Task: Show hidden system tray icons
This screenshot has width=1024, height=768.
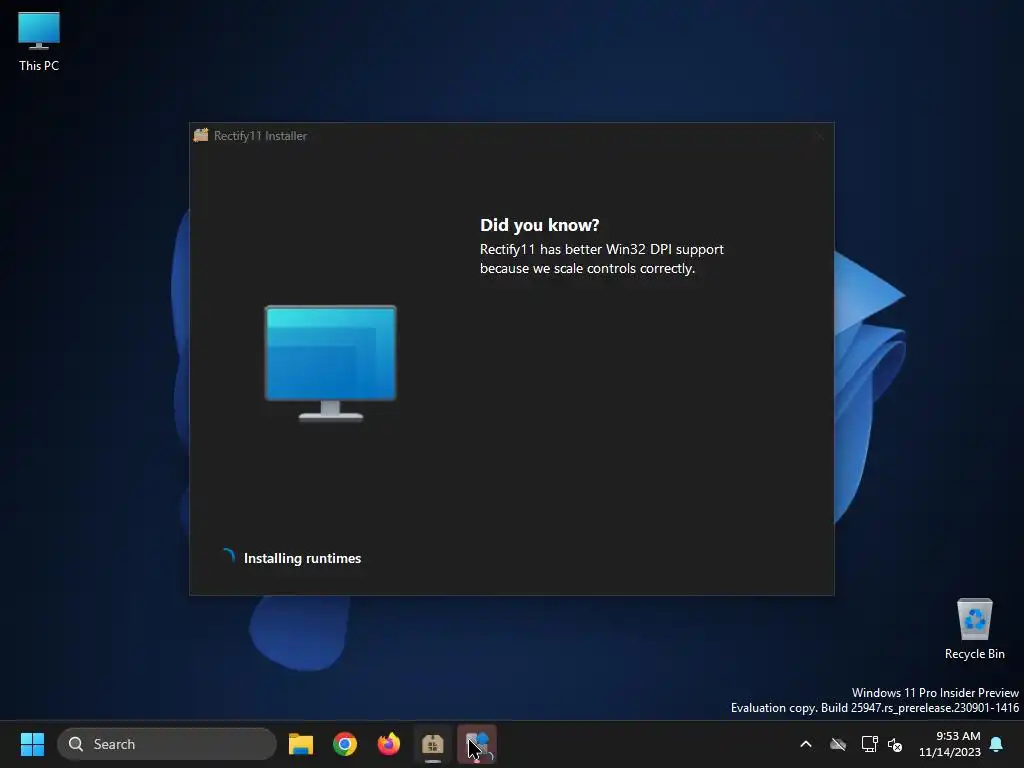Action: click(x=806, y=744)
